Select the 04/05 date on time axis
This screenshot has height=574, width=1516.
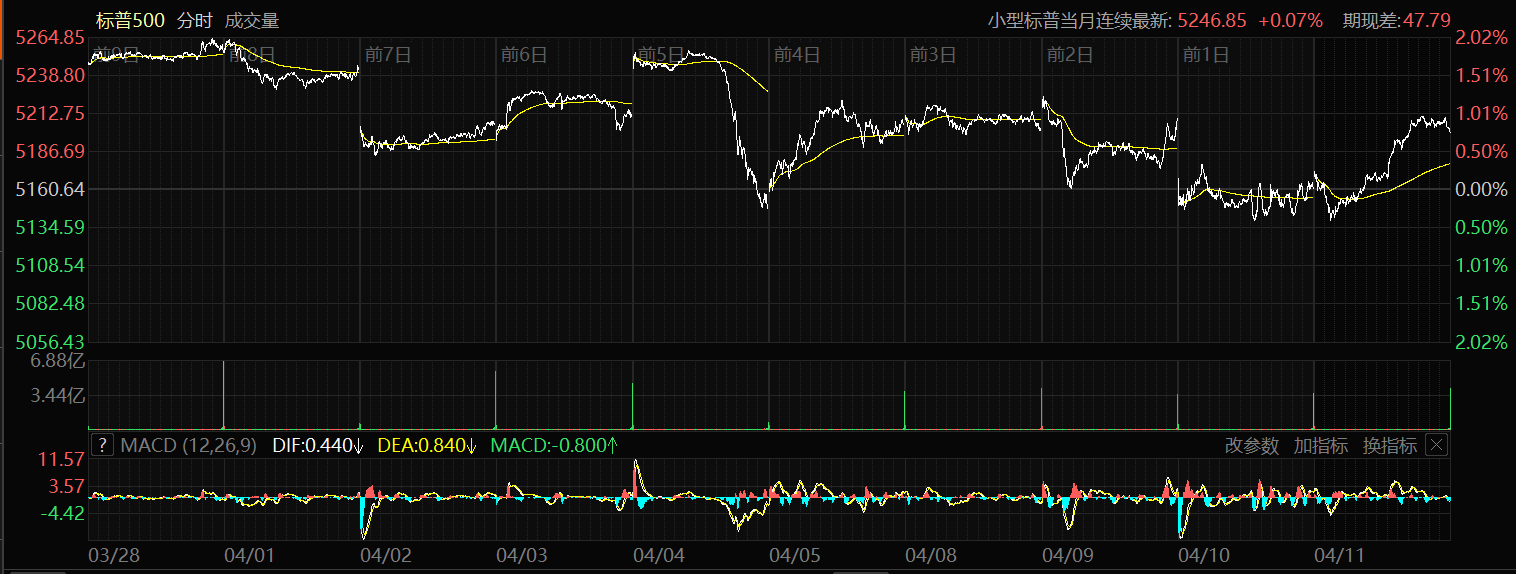[794, 553]
